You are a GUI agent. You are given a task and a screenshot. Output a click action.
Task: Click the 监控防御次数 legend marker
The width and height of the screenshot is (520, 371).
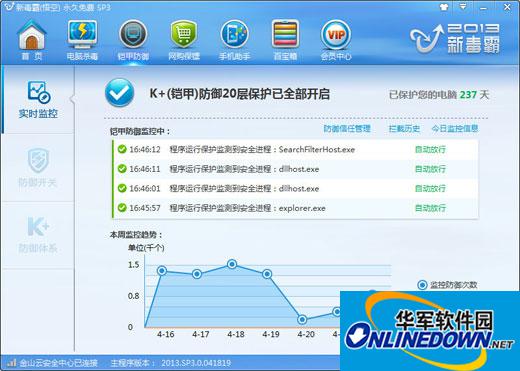click(x=422, y=285)
